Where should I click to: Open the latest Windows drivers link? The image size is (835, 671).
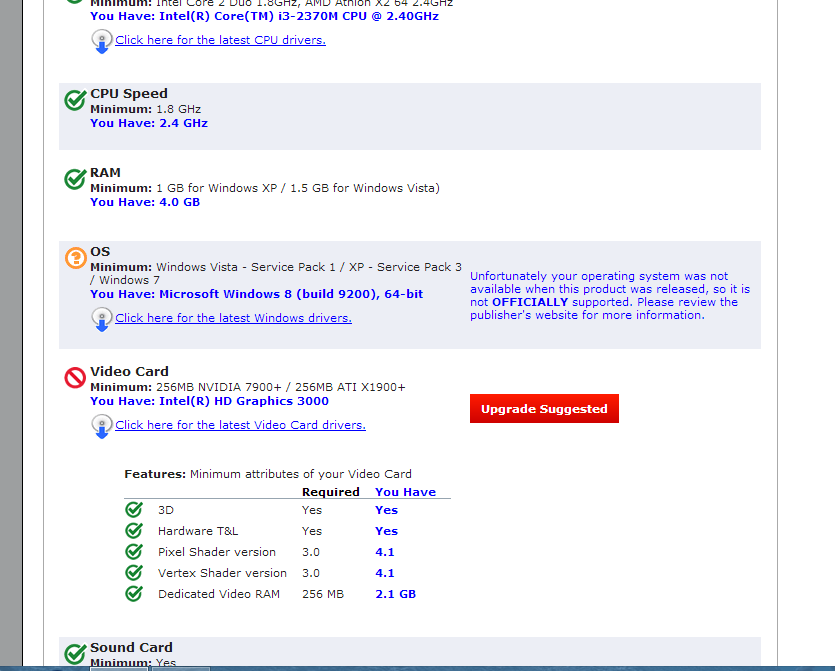pyautogui.click(x=233, y=318)
